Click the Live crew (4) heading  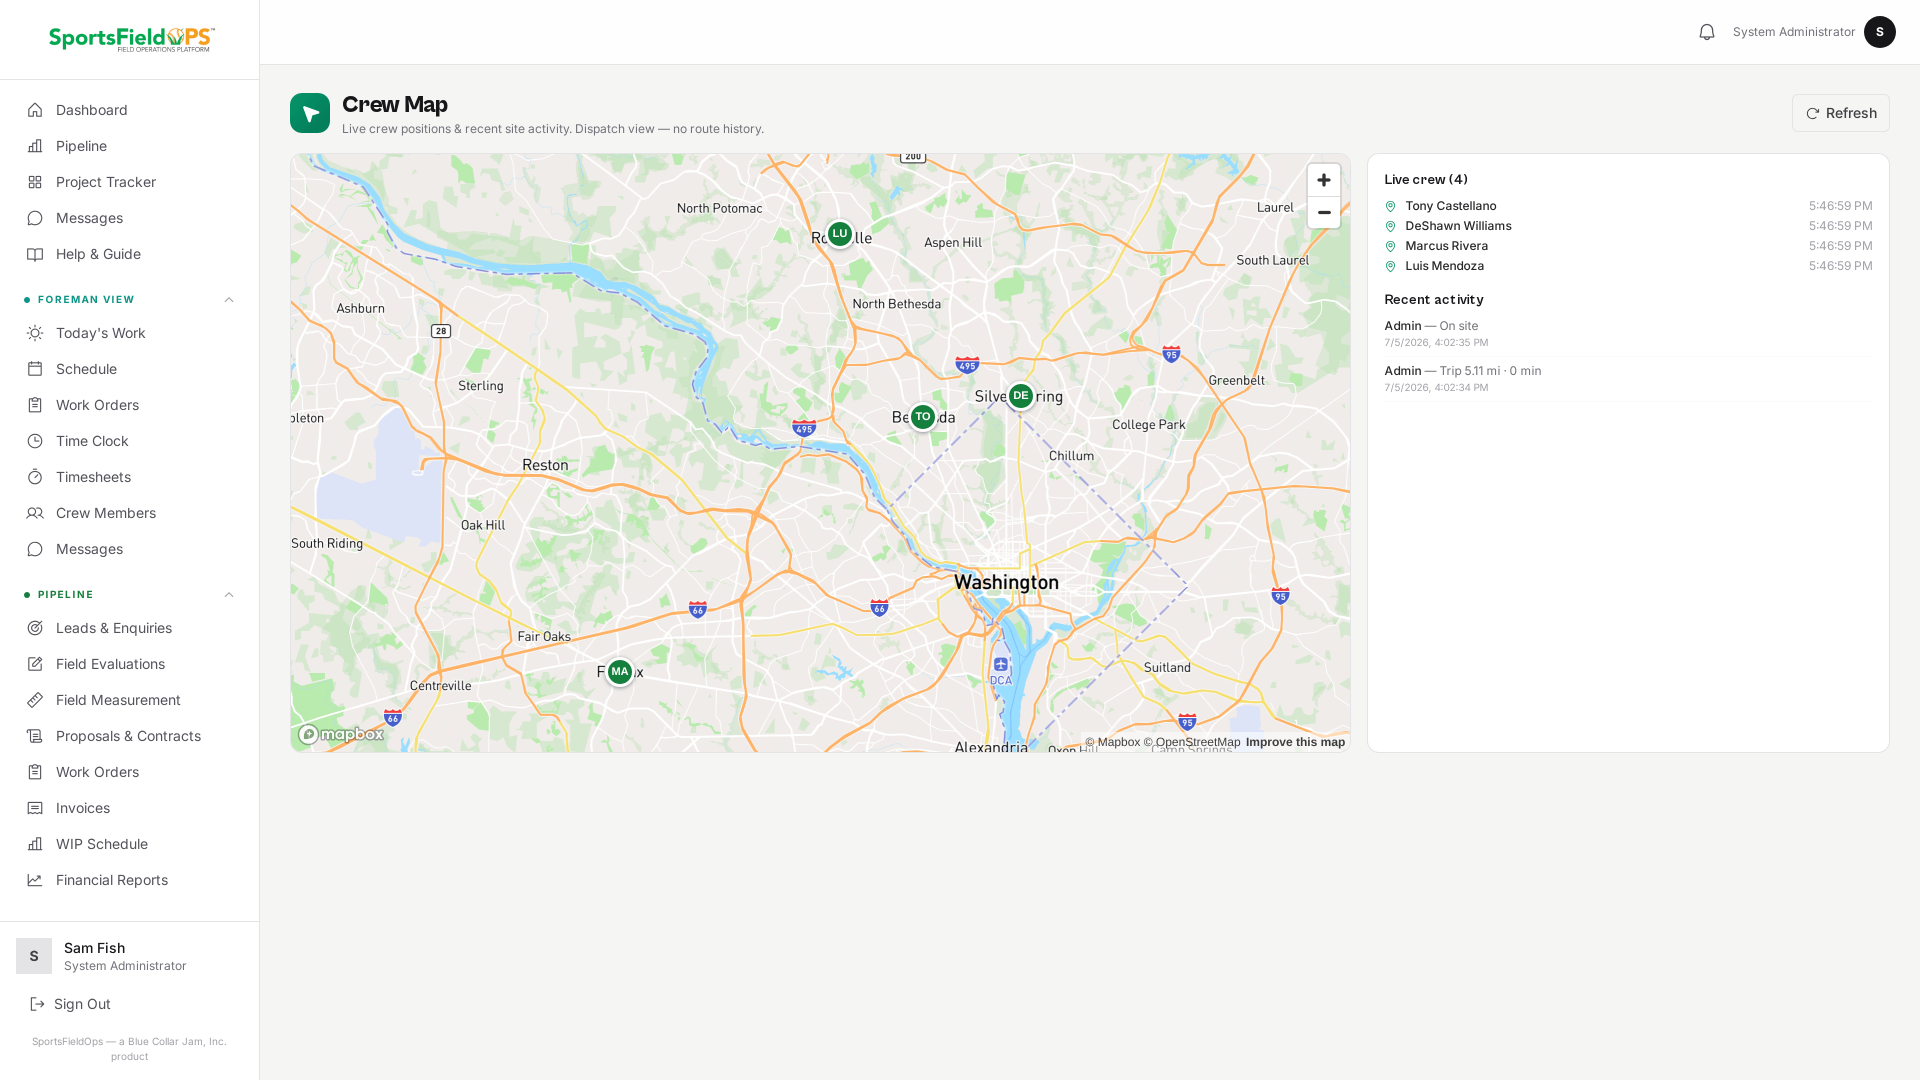point(1426,179)
